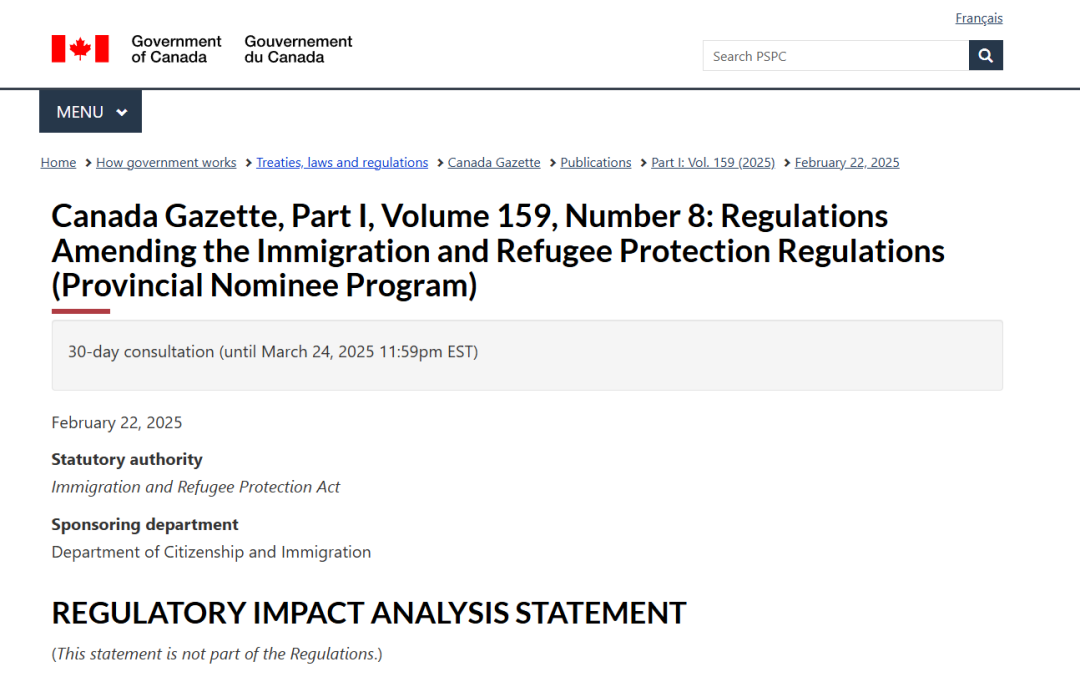Open Treaties, laws and regulations breadcrumb
The width and height of the screenshot is (1080, 692).
point(342,162)
